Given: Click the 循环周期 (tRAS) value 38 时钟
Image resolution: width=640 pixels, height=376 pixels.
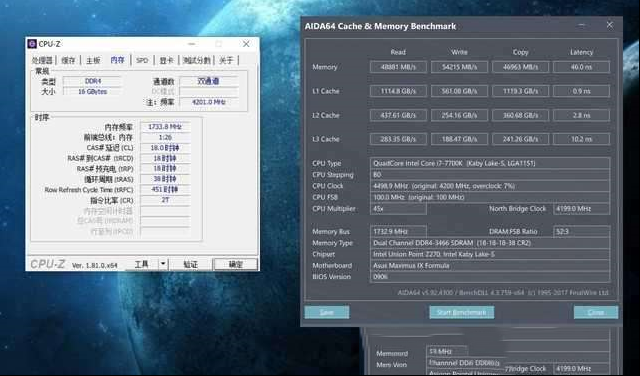Looking at the screenshot, I should point(165,179).
